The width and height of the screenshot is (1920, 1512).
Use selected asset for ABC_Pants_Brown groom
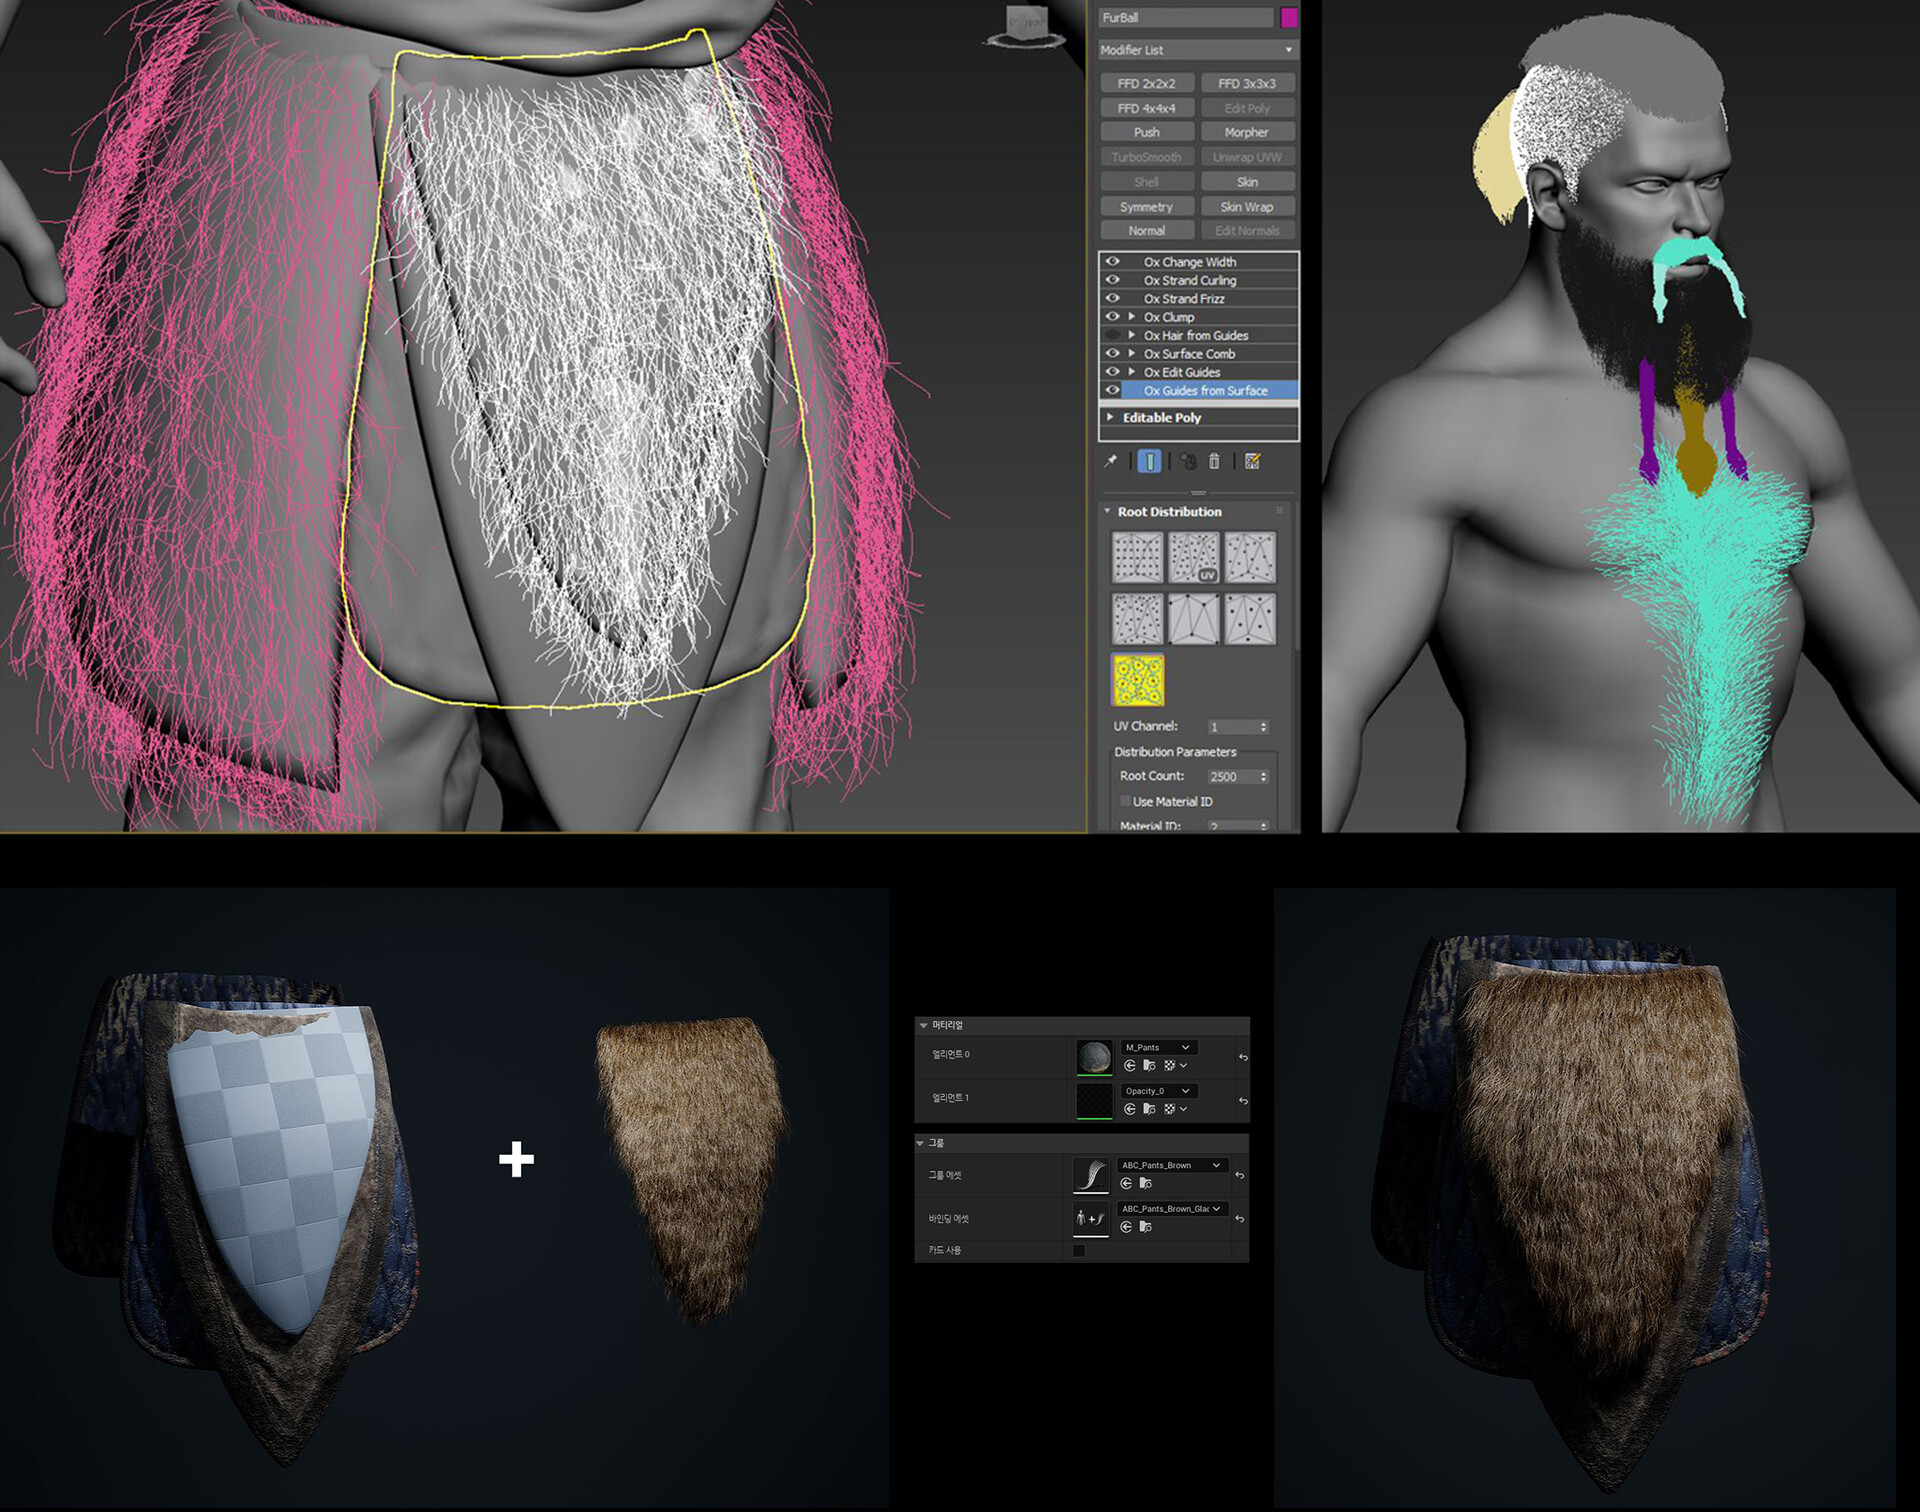point(1127,1183)
